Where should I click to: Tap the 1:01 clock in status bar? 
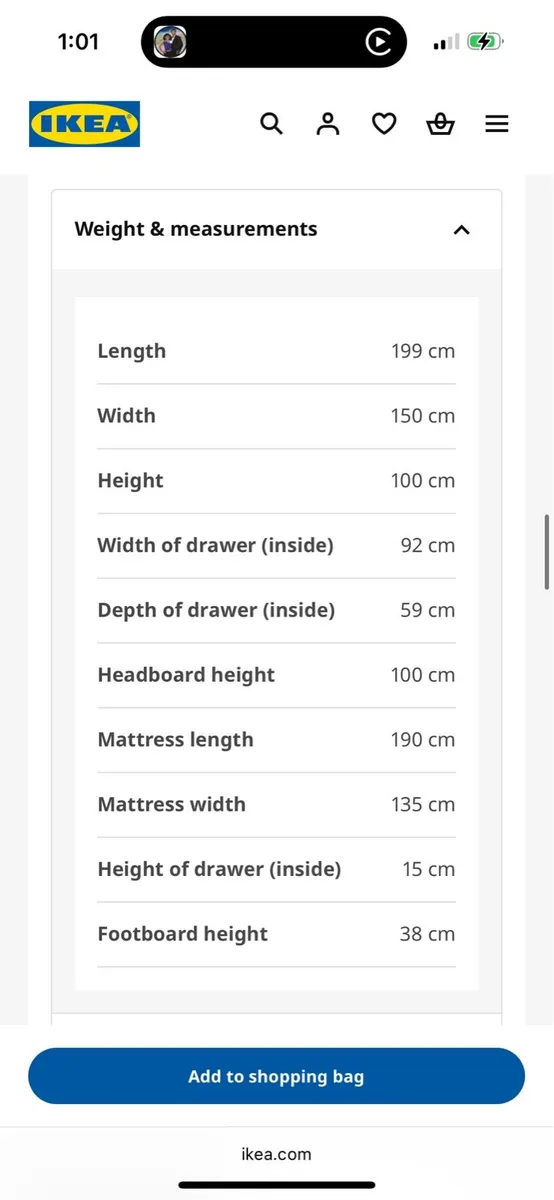78,42
